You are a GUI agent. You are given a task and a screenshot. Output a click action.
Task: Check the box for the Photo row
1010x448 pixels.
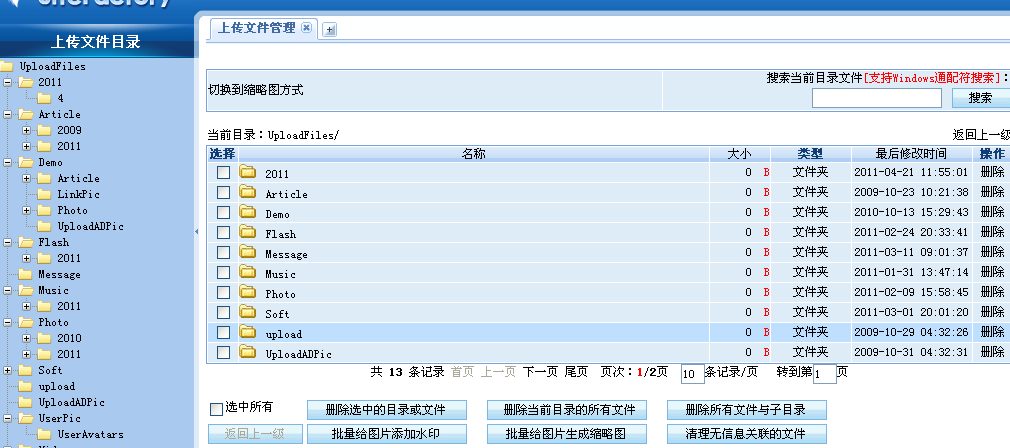pos(224,292)
